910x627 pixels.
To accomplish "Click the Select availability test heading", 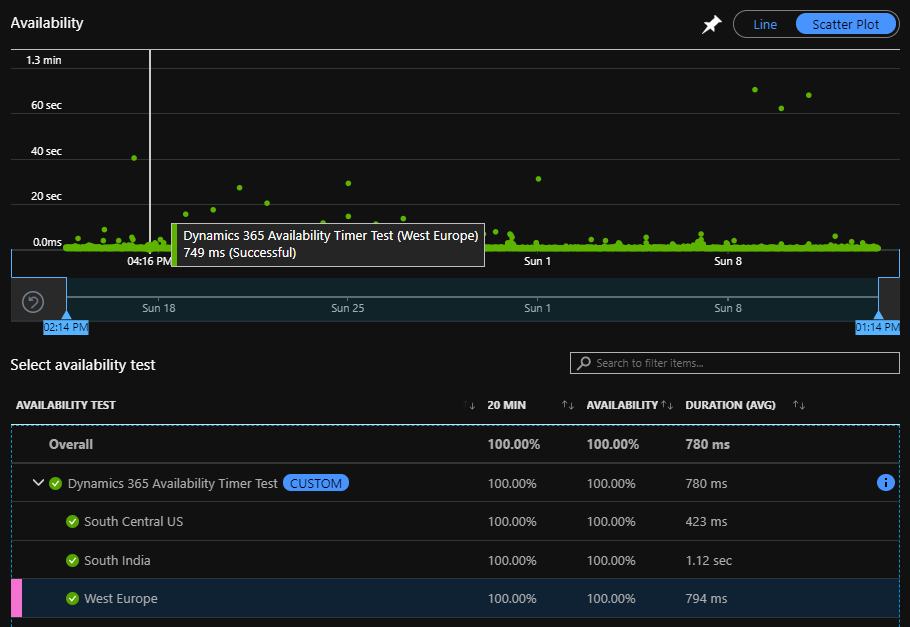I will [83, 365].
